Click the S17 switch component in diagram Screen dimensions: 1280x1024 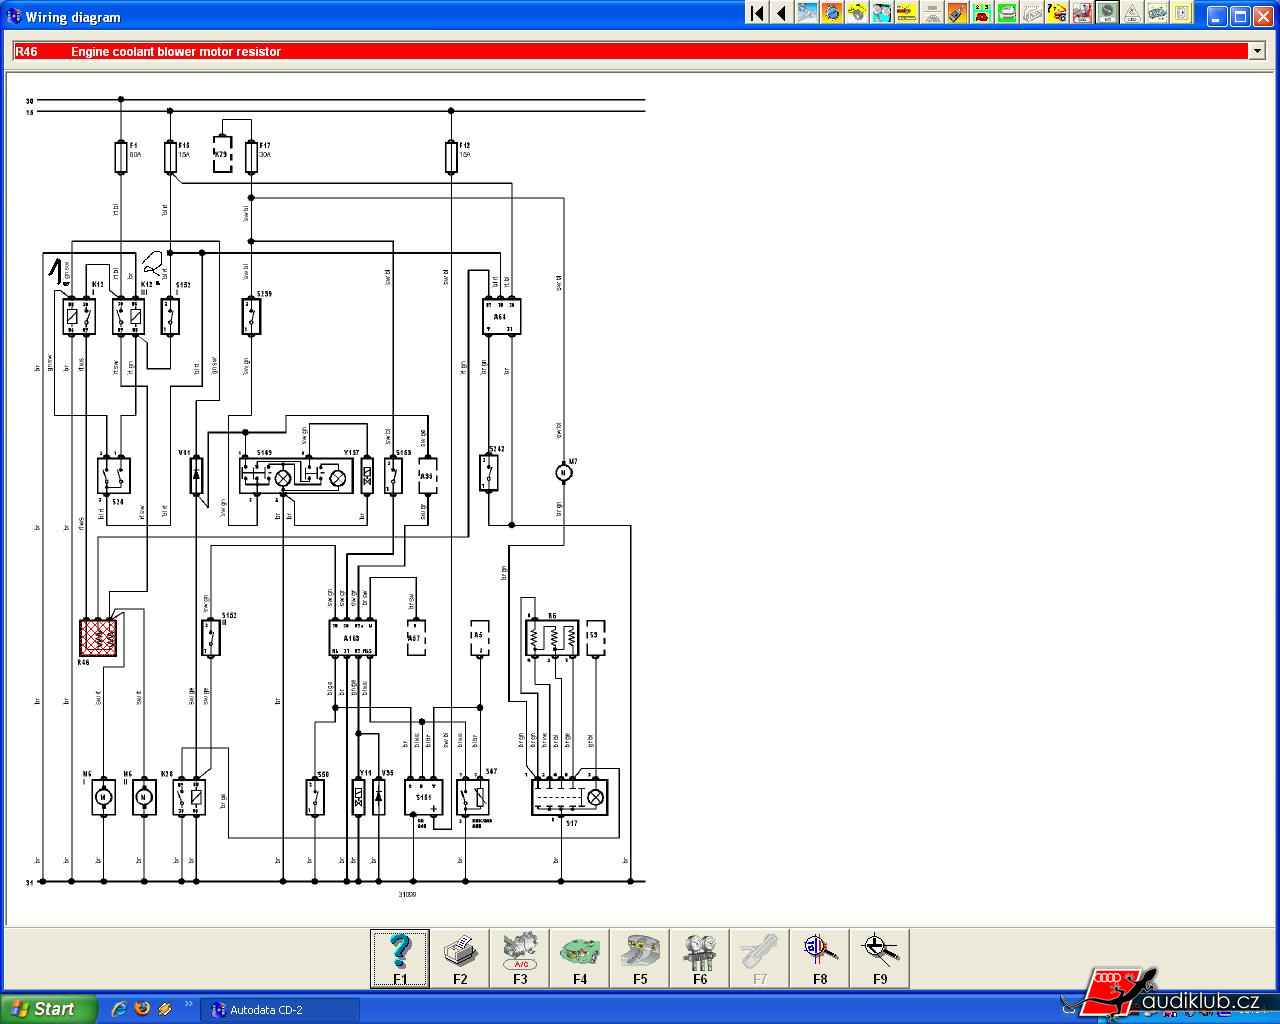tap(569, 797)
